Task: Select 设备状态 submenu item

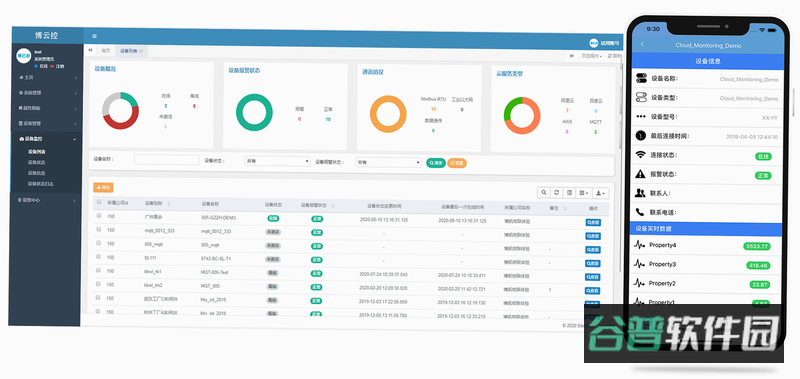Action: point(37,162)
